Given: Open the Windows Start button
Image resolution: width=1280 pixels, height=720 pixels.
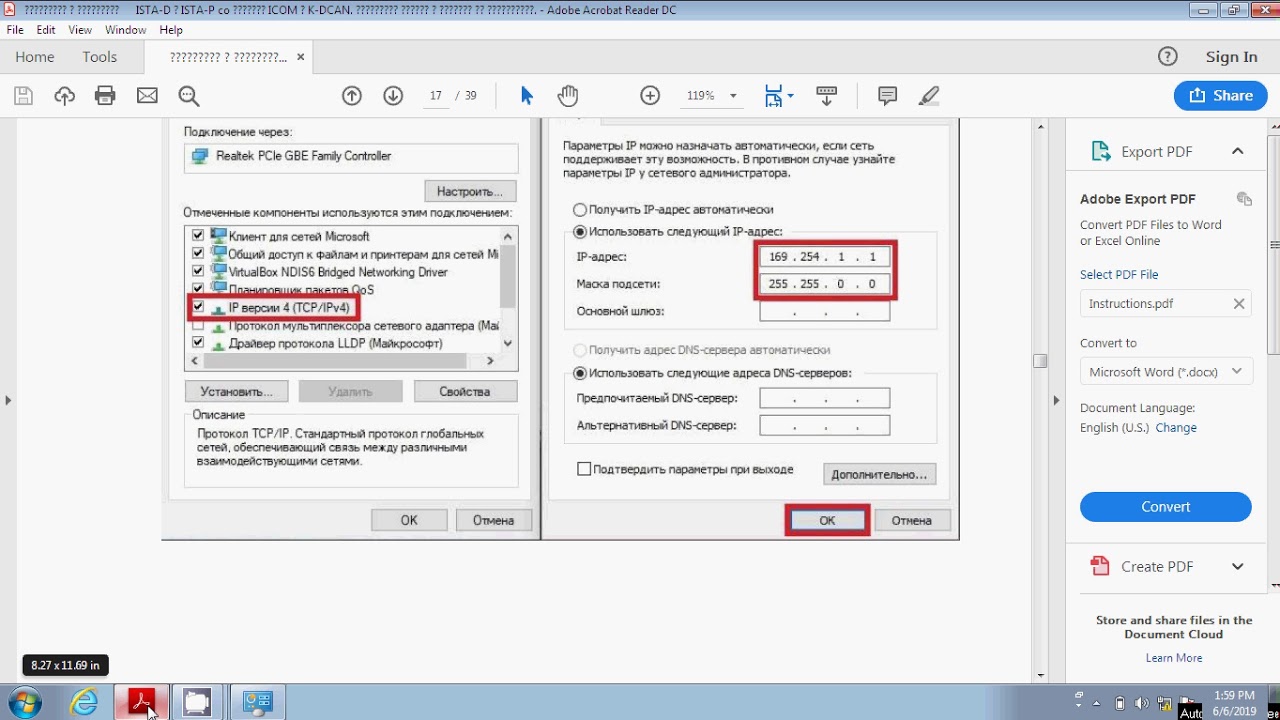Looking at the screenshot, I should coord(23,703).
